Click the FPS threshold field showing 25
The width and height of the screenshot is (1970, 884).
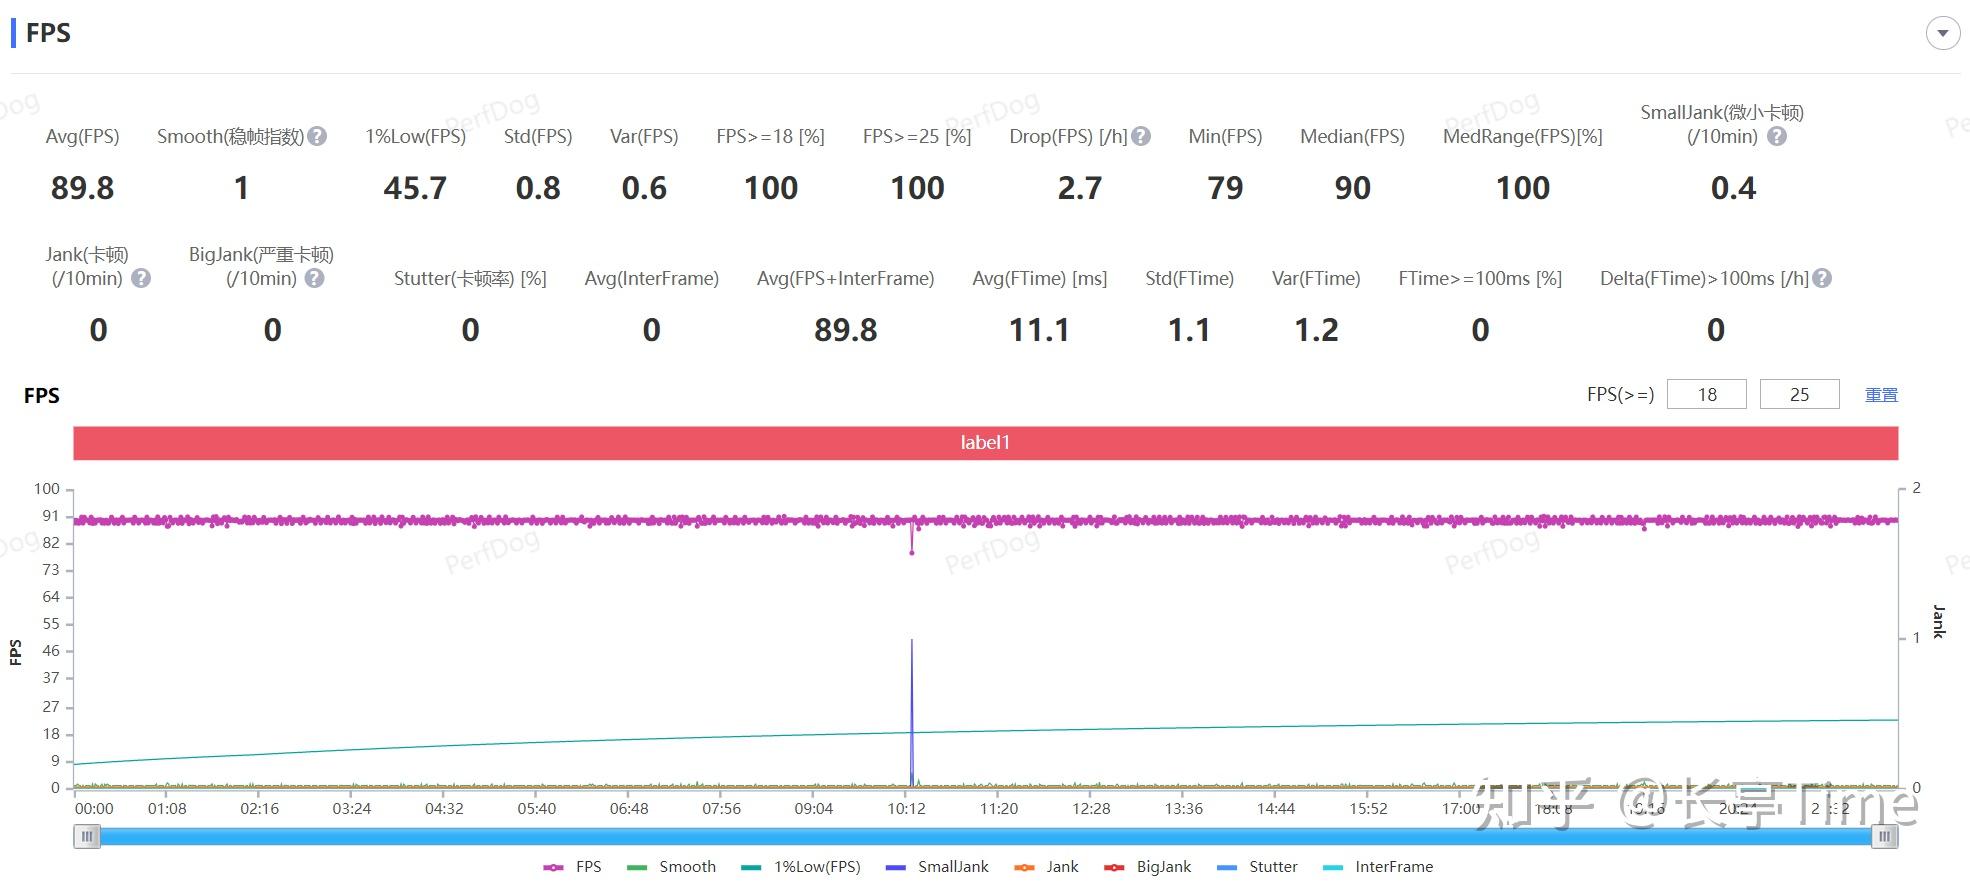pos(1799,394)
